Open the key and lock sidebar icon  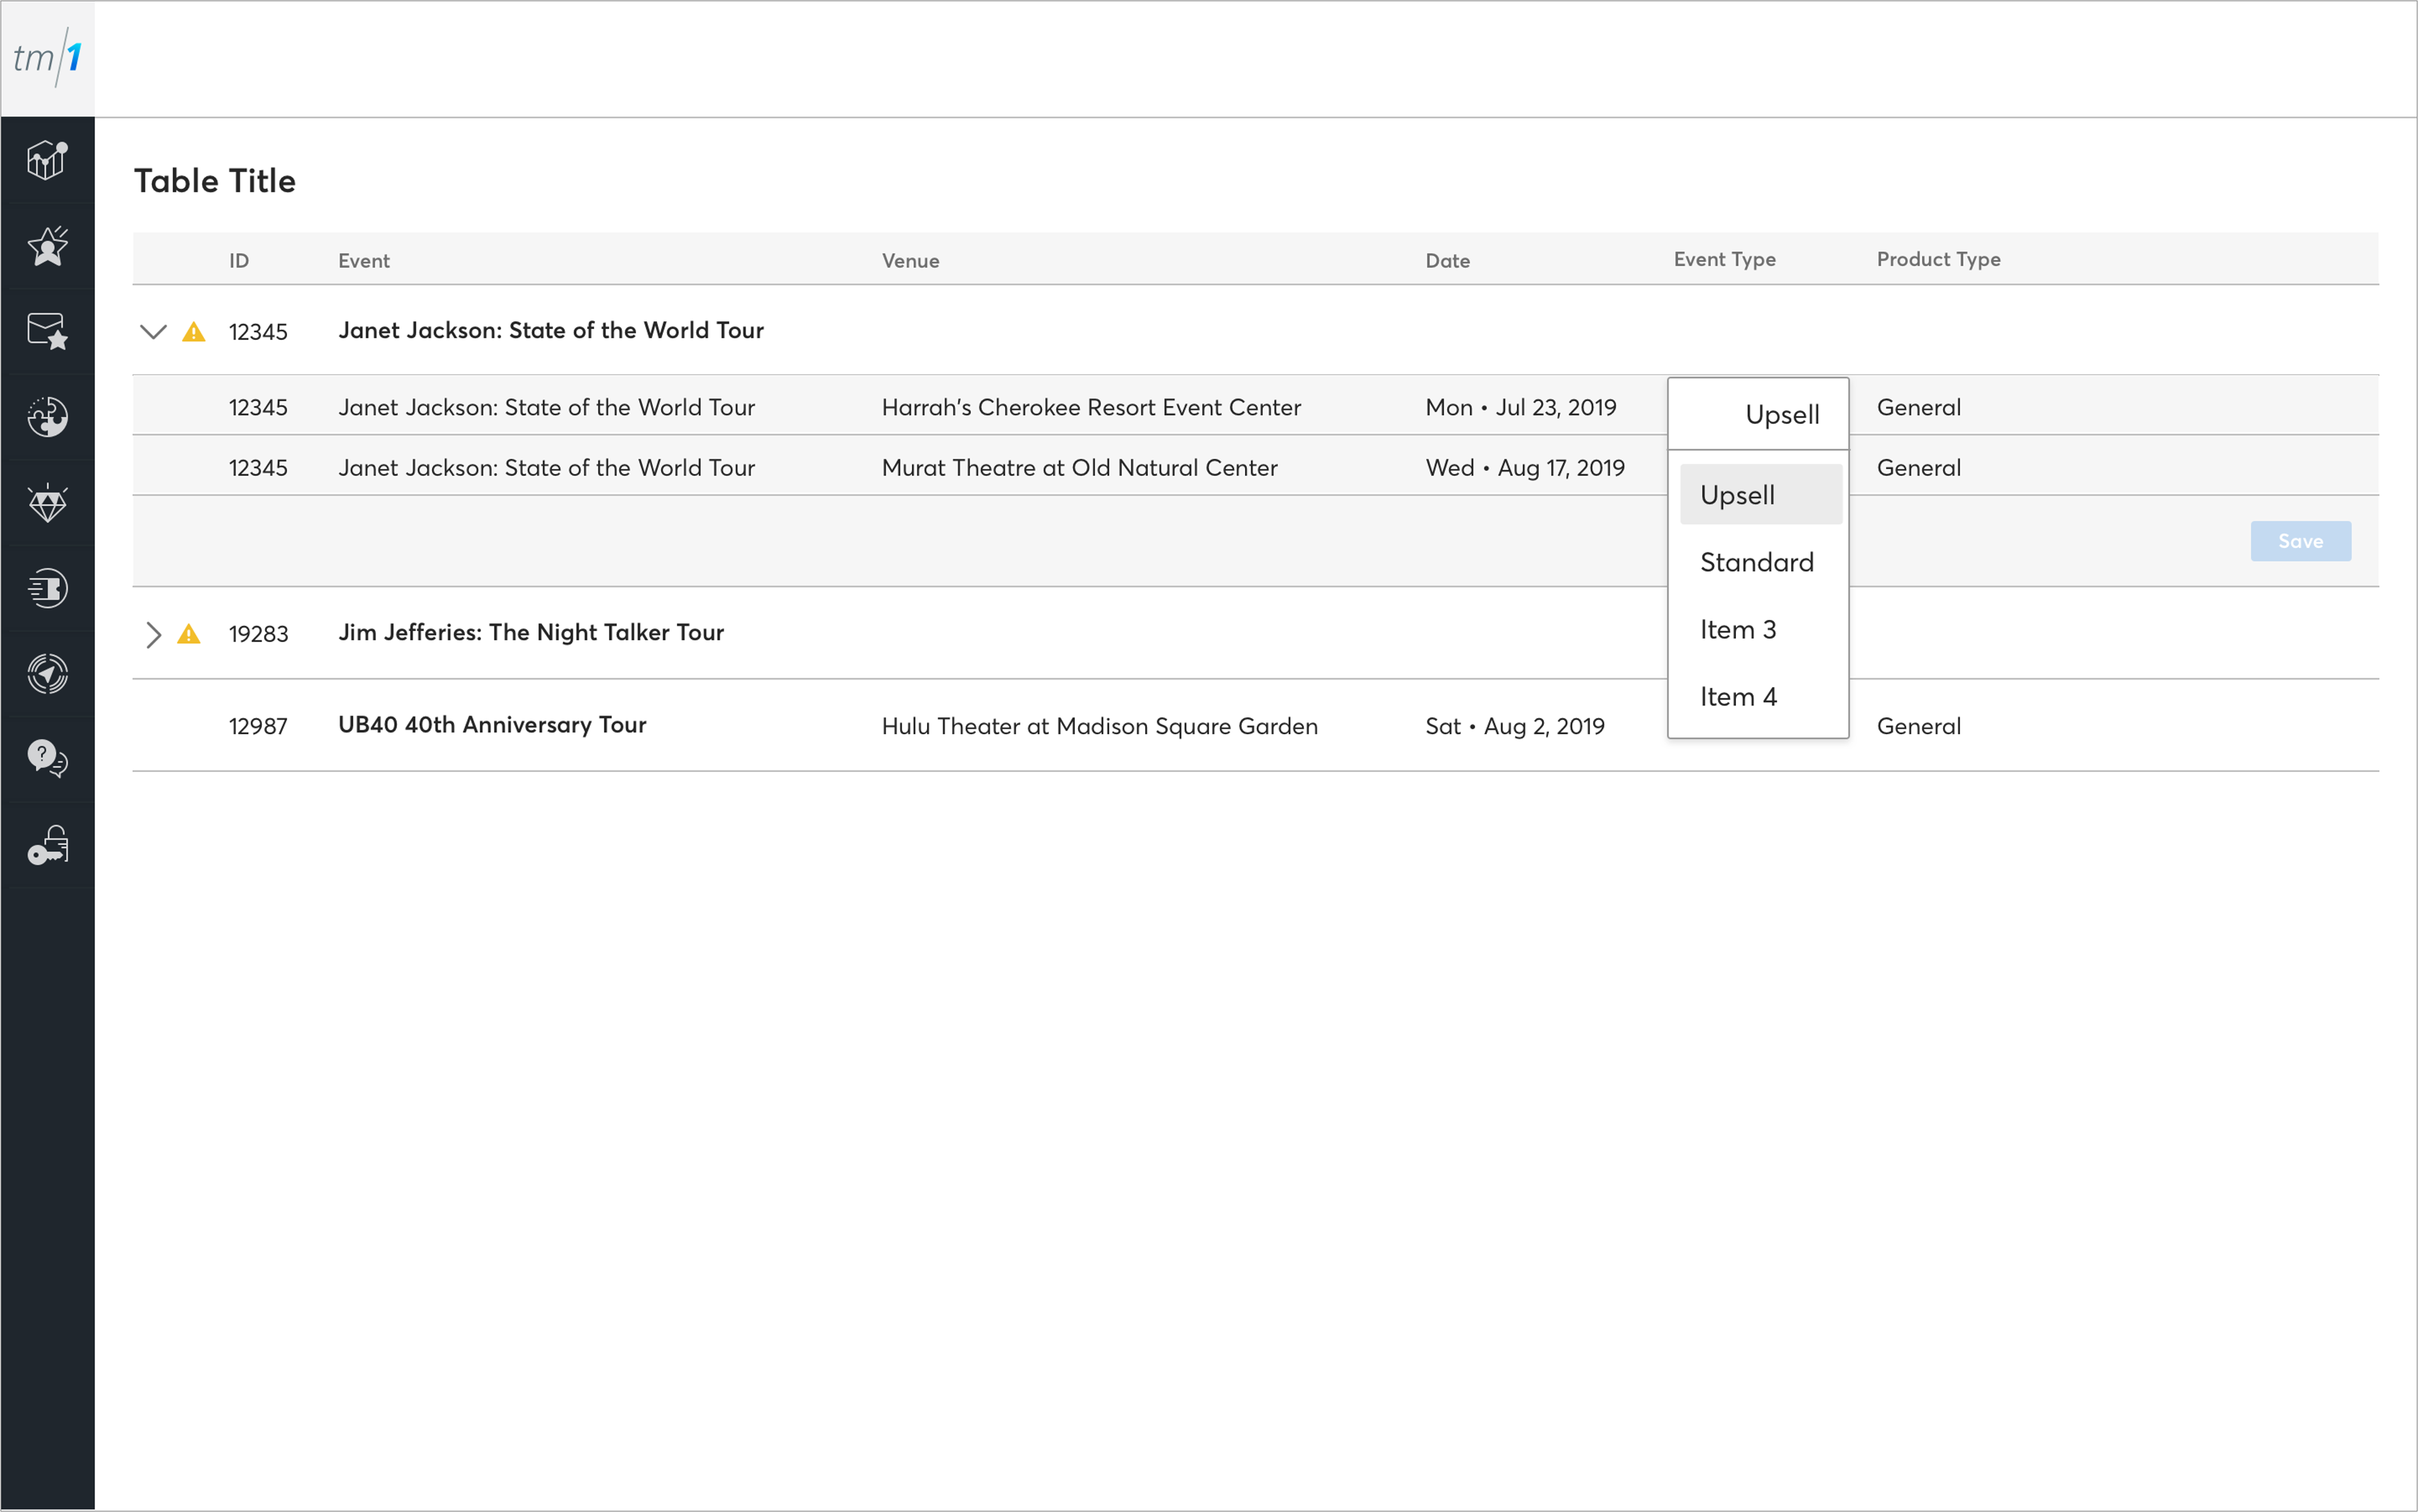click(x=47, y=845)
